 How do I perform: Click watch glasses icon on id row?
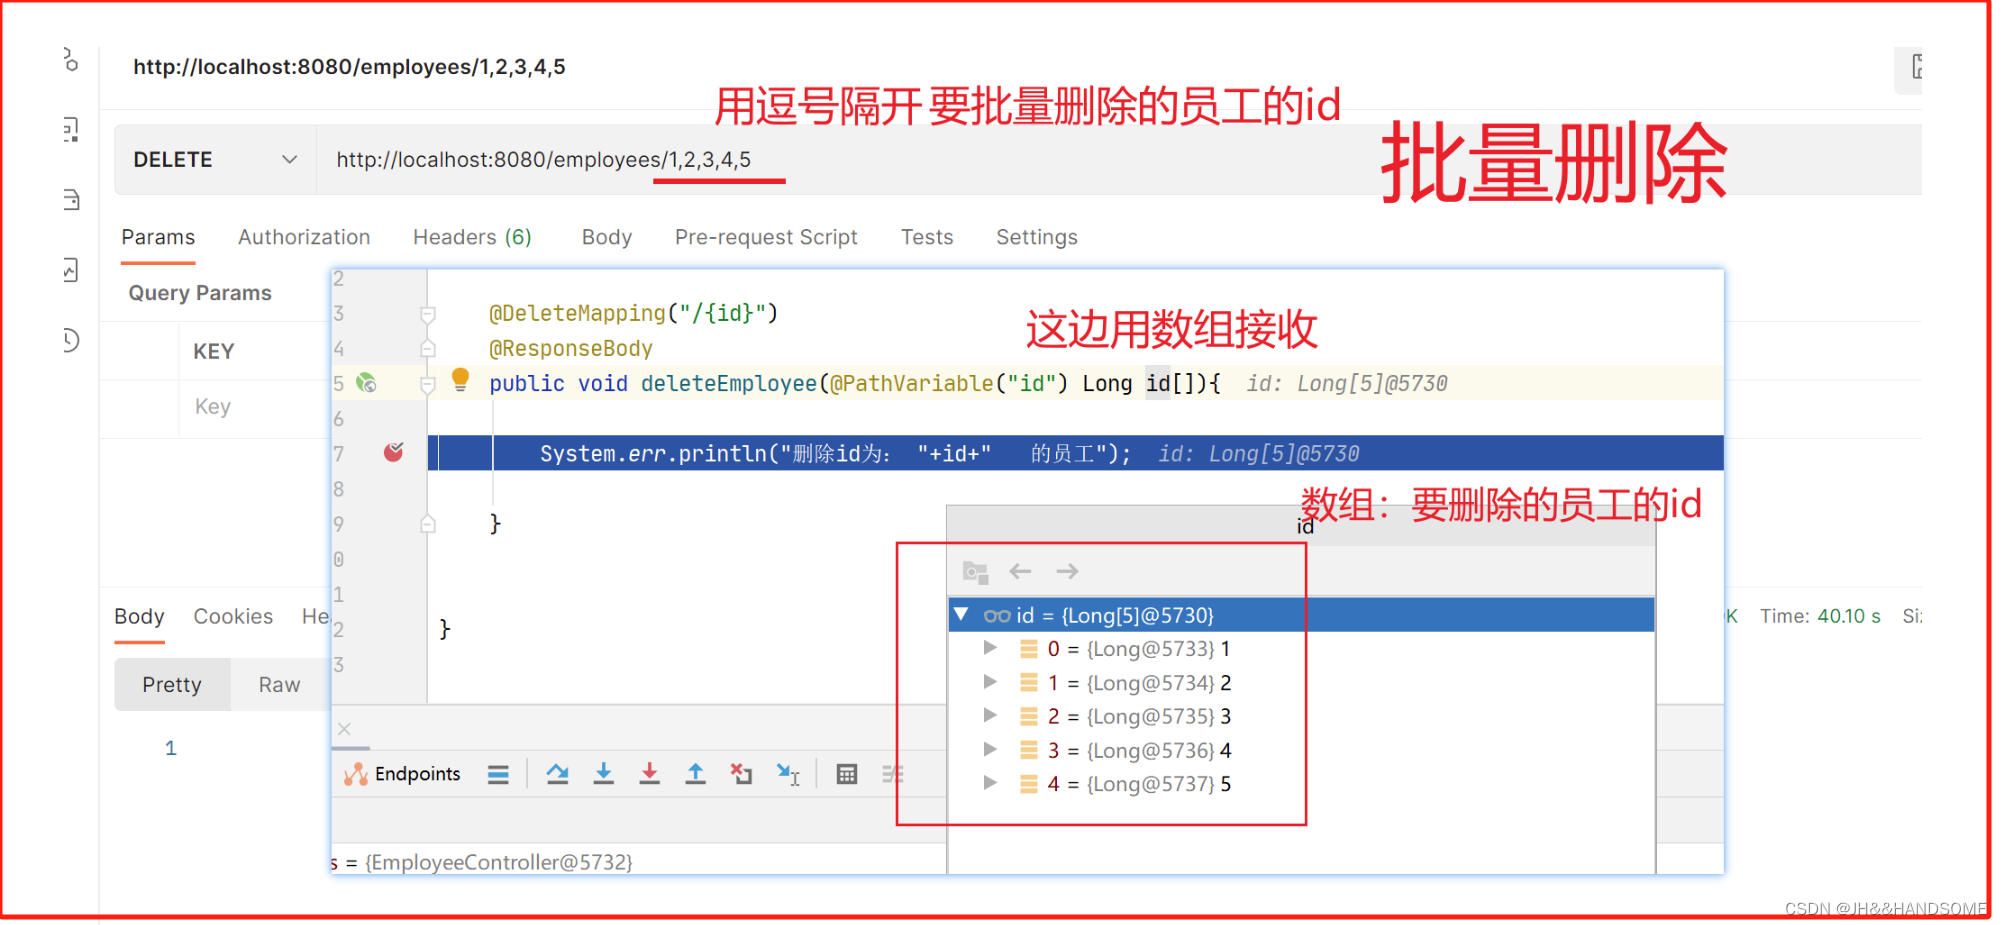pyautogui.click(x=997, y=616)
